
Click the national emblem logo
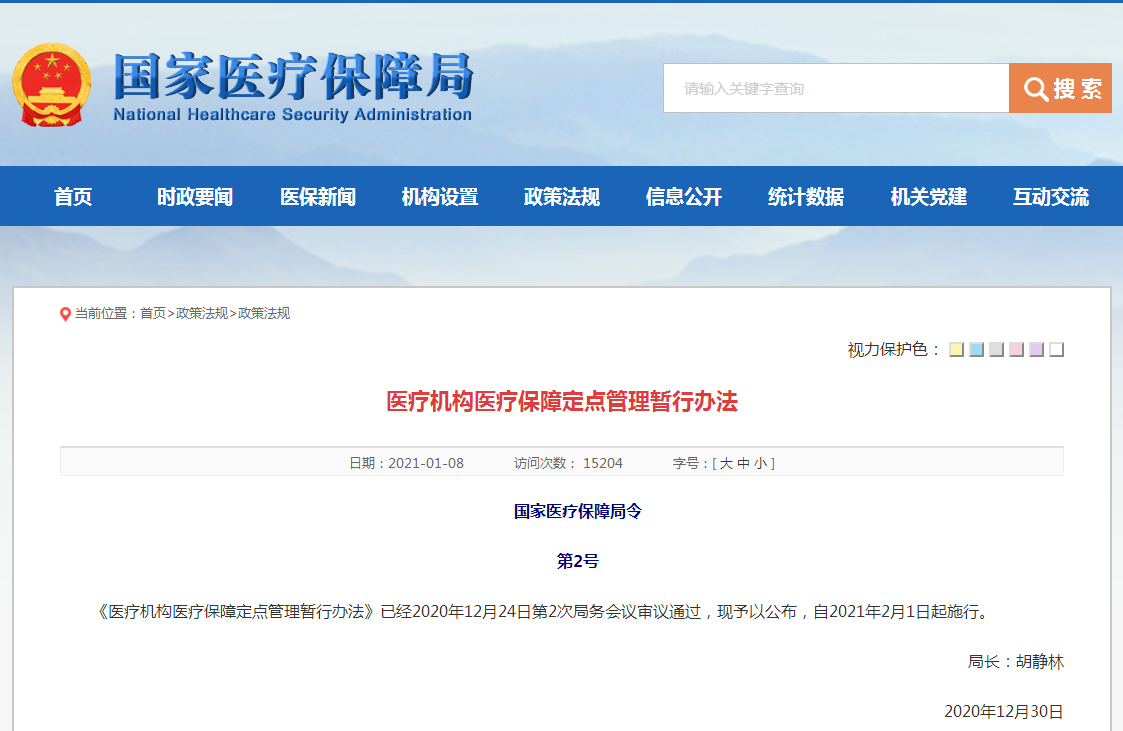pos(52,84)
